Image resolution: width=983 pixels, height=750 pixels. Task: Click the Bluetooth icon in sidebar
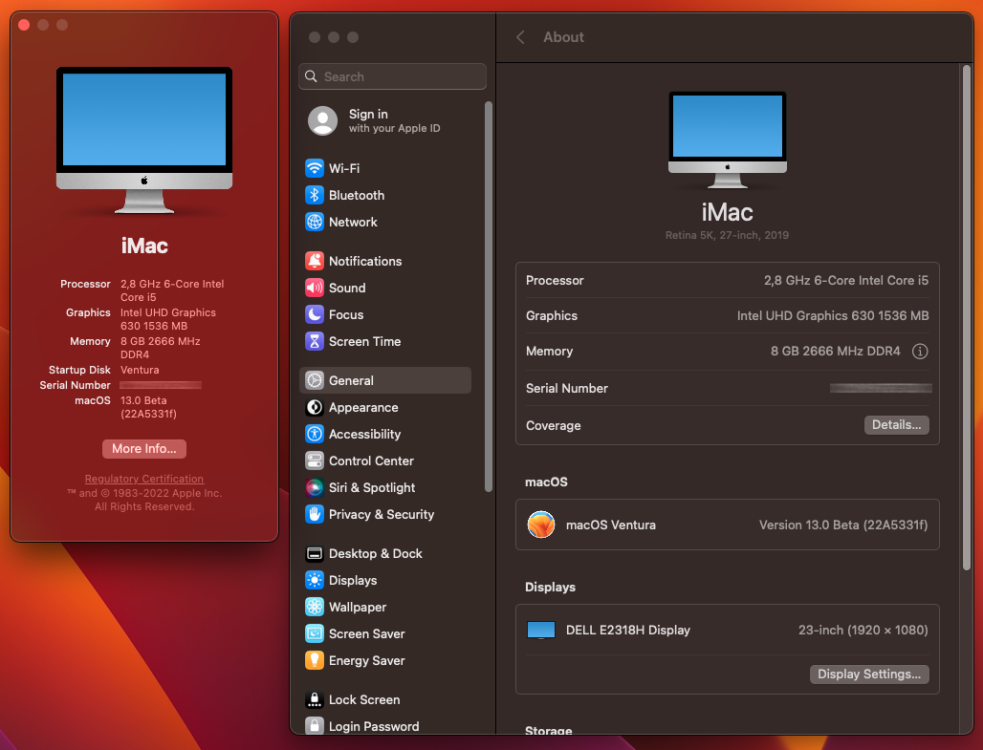pos(314,195)
